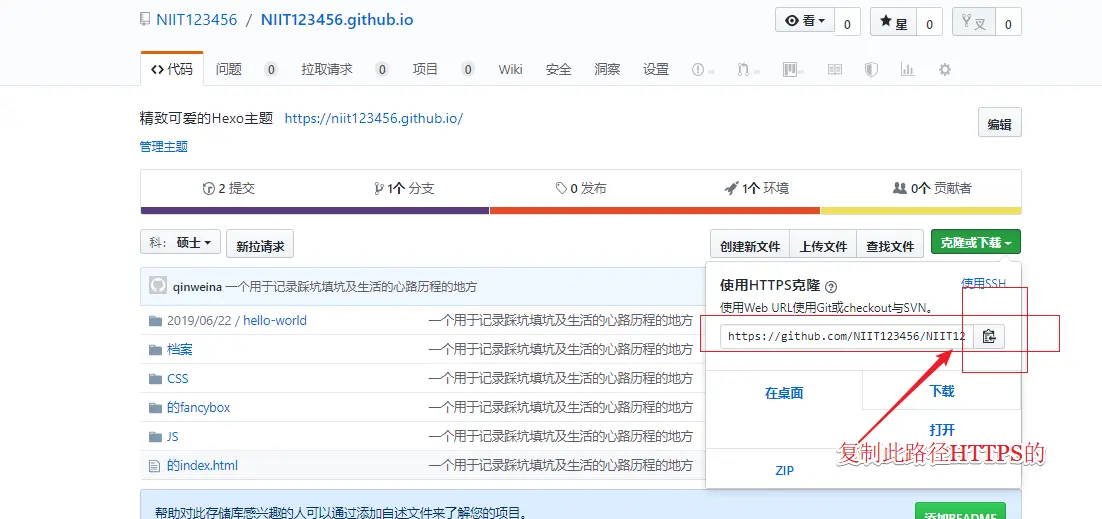This screenshot has height=519, width=1102.
Task: Switch to the Wiki tab
Action: click(x=510, y=69)
